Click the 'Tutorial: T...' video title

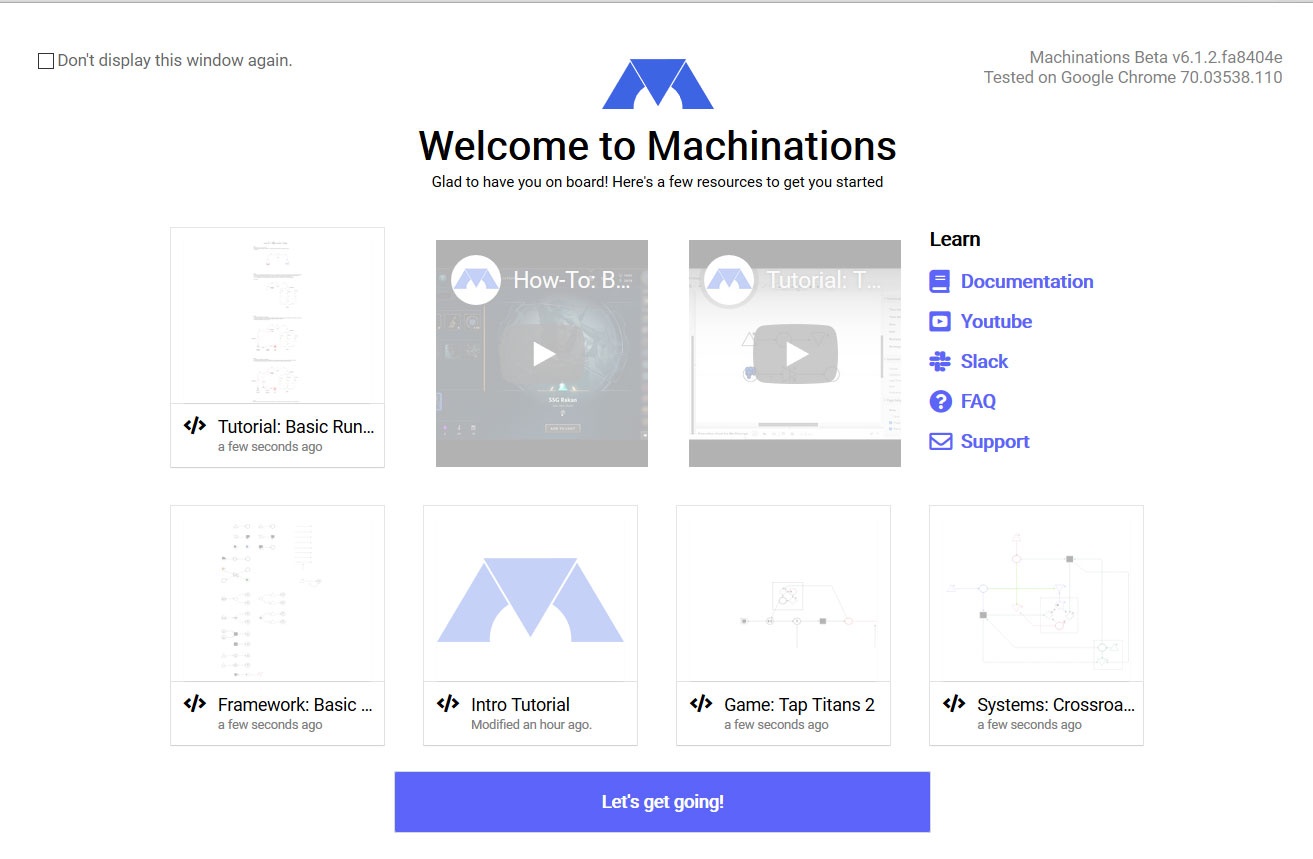(823, 281)
